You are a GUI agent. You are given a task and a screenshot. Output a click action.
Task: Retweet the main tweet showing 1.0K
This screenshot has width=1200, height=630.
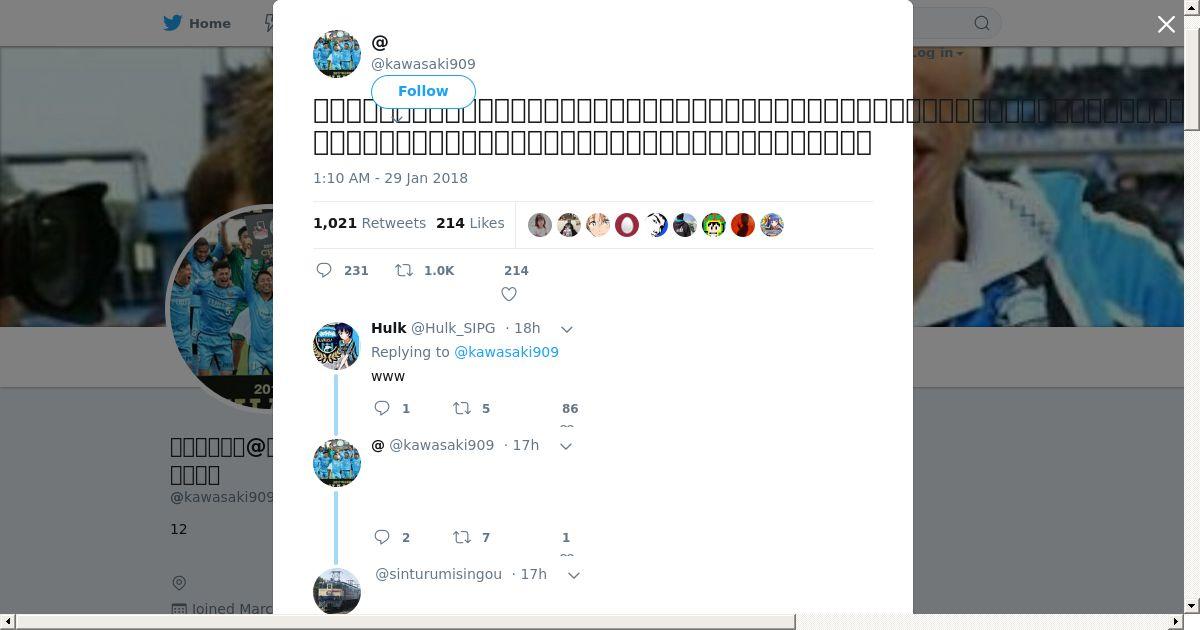[x=404, y=270]
